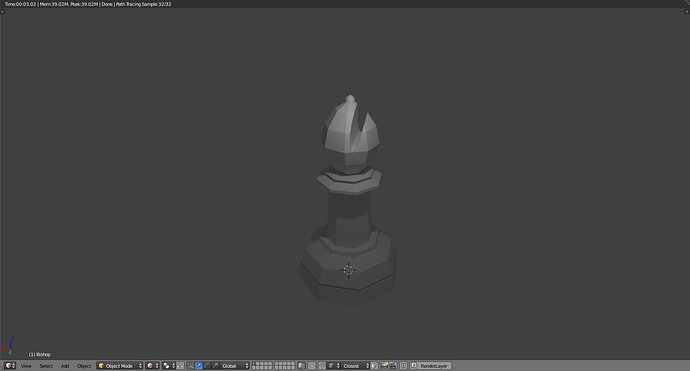Screen dimensions: 690x371
Task: Open the Global transform orientation dropdown
Action: click(235, 366)
